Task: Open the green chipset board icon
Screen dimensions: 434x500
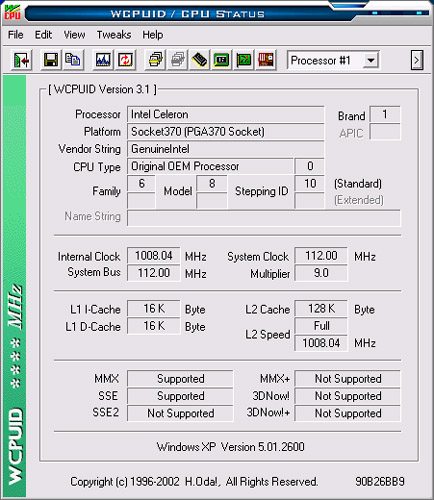Action: 221,60
